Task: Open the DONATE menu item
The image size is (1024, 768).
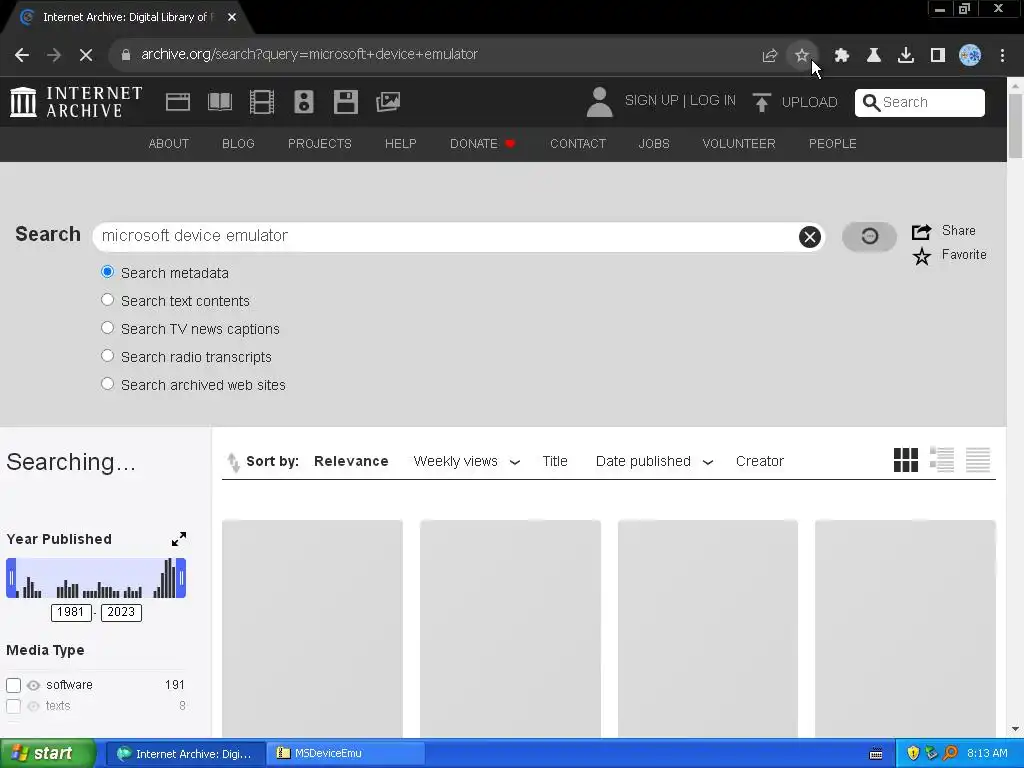Action: pyautogui.click(x=483, y=144)
